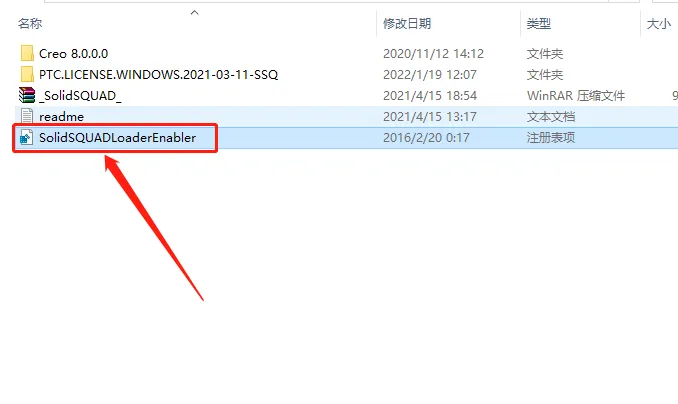The image size is (678, 404).
Task: Click the 注册表项 type of SolidSQUADLoaderEnabler
Action: click(550, 138)
